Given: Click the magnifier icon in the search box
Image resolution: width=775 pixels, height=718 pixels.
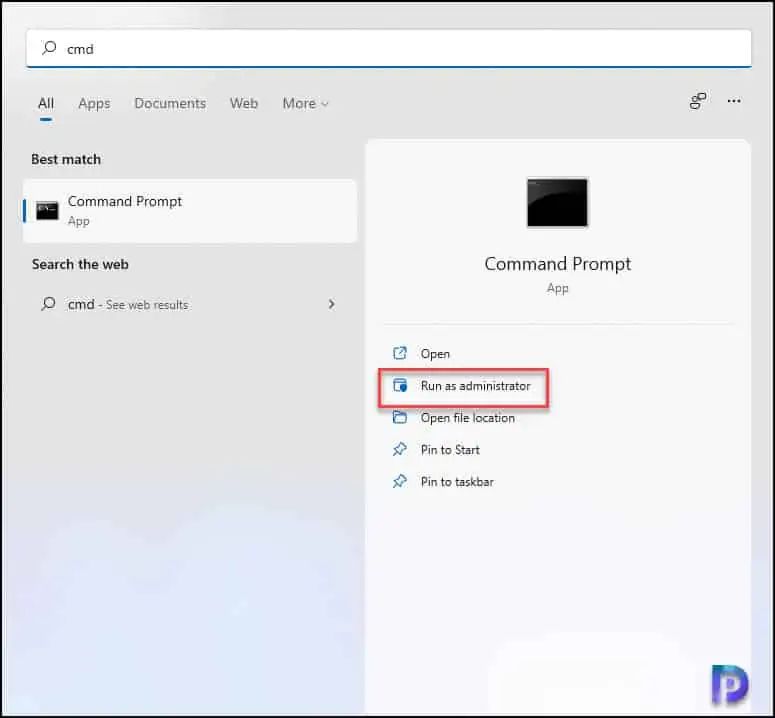Looking at the screenshot, I should coord(49,48).
